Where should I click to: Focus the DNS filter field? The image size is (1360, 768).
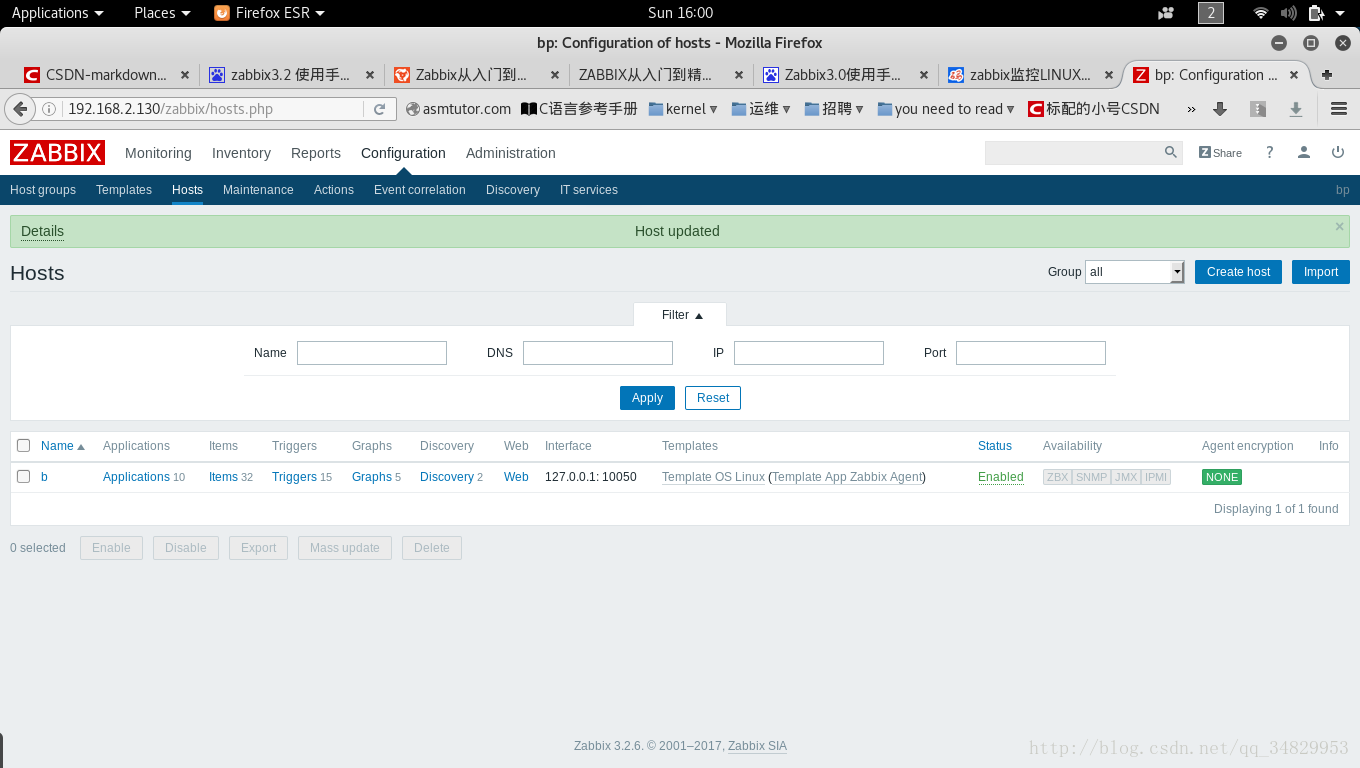pyautogui.click(x=598, y=353)
